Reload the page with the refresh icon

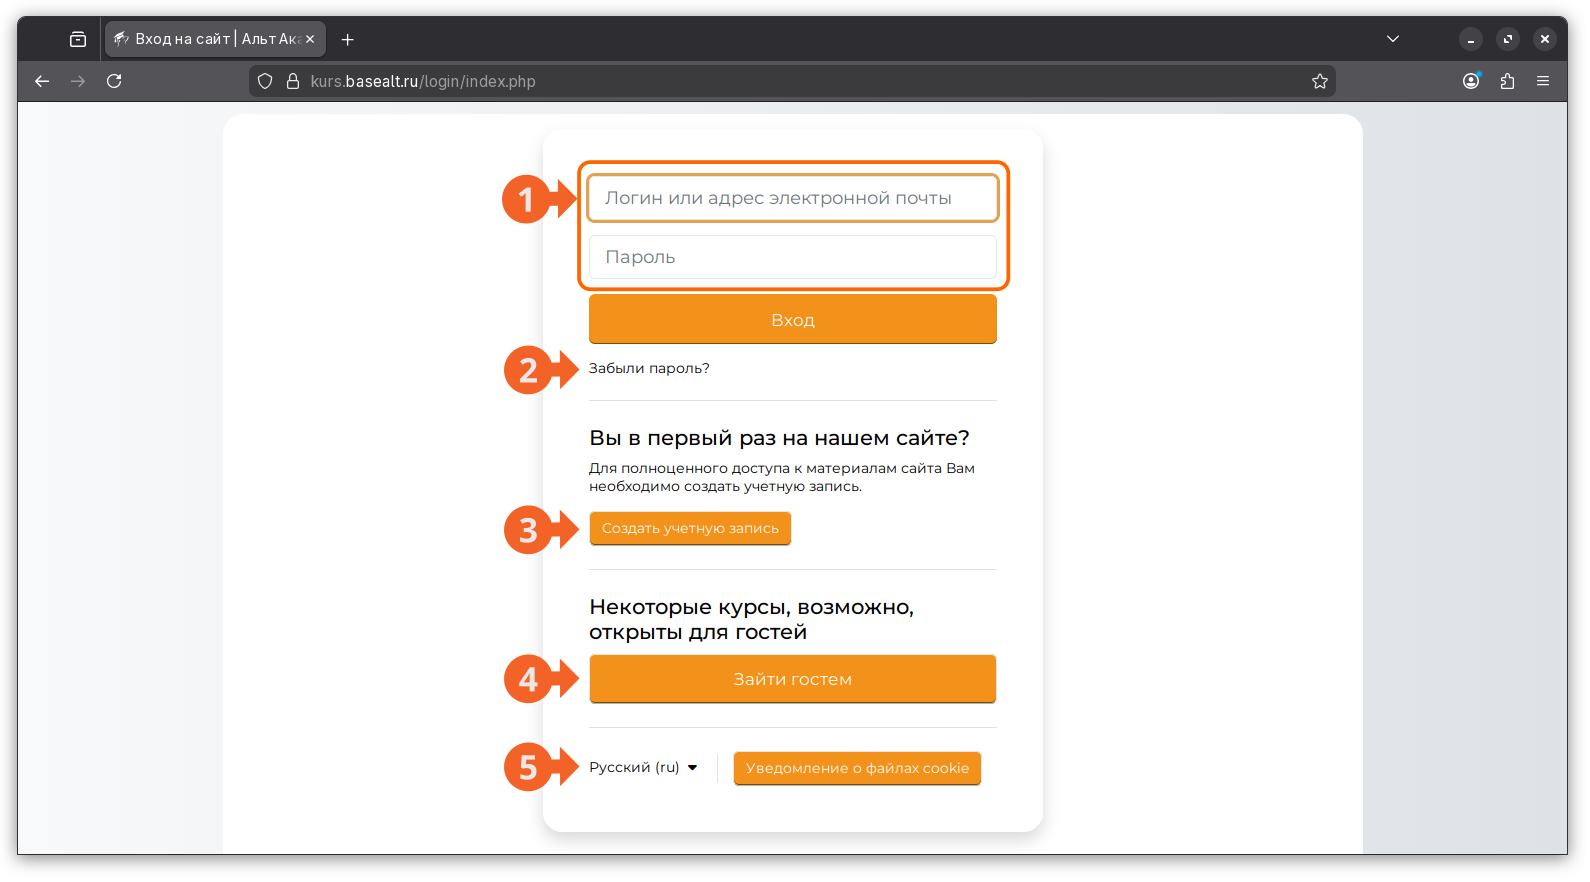pos(114,81)
